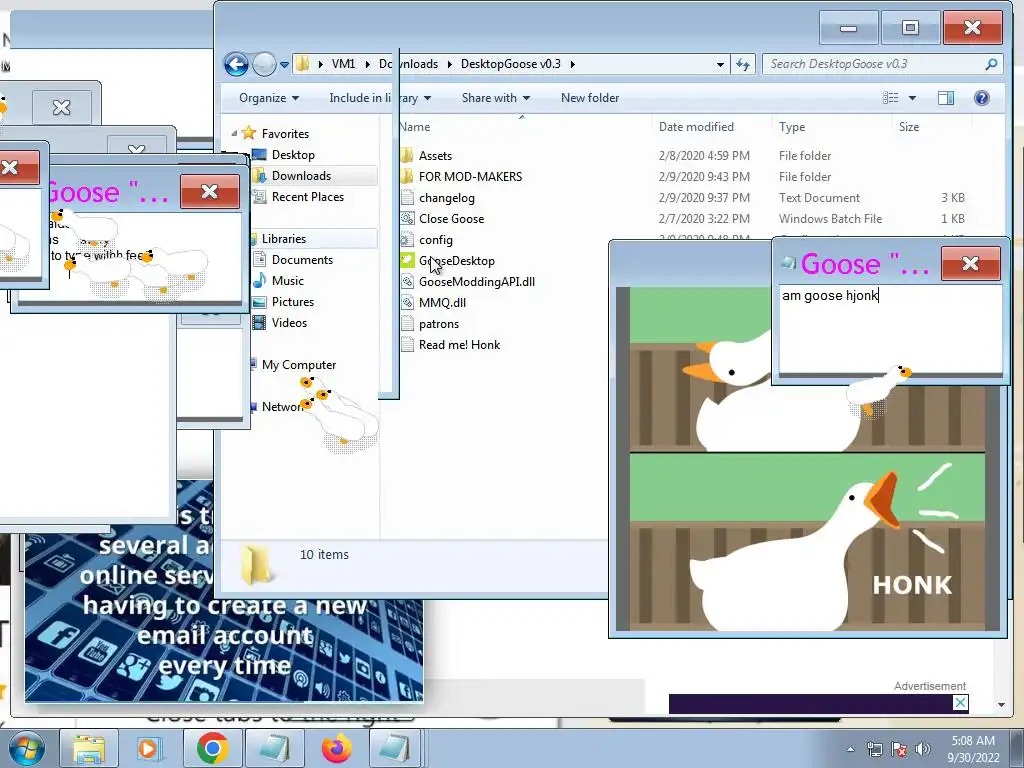Close the right-hand Goose note window
The height and width of the screenshot is (768, 1024).
[970, 263]
